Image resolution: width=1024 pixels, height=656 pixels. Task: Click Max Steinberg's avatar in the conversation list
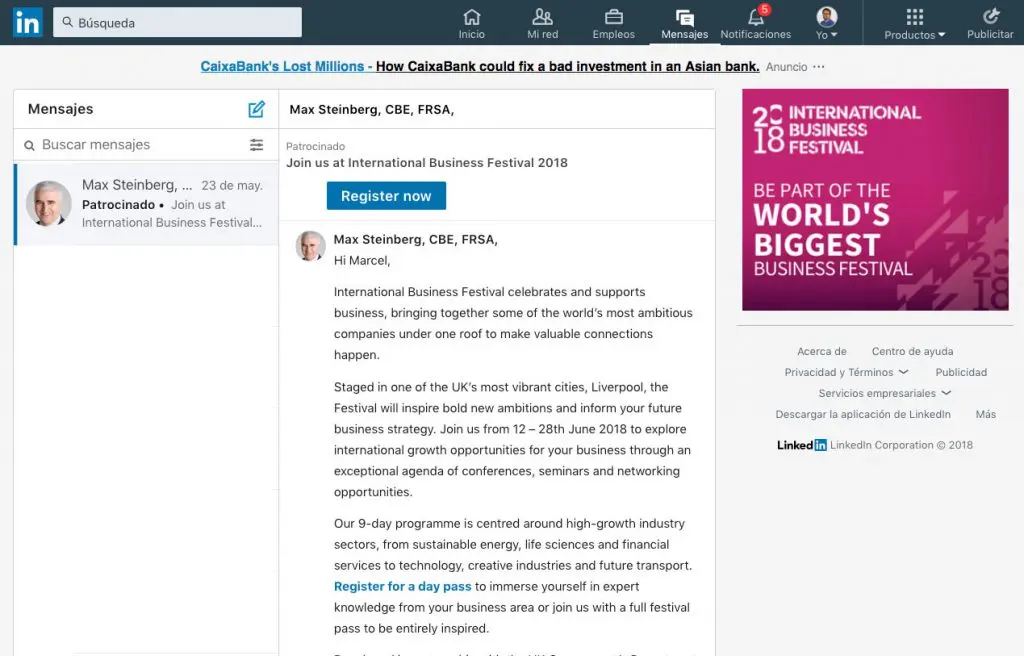[49, 204]
